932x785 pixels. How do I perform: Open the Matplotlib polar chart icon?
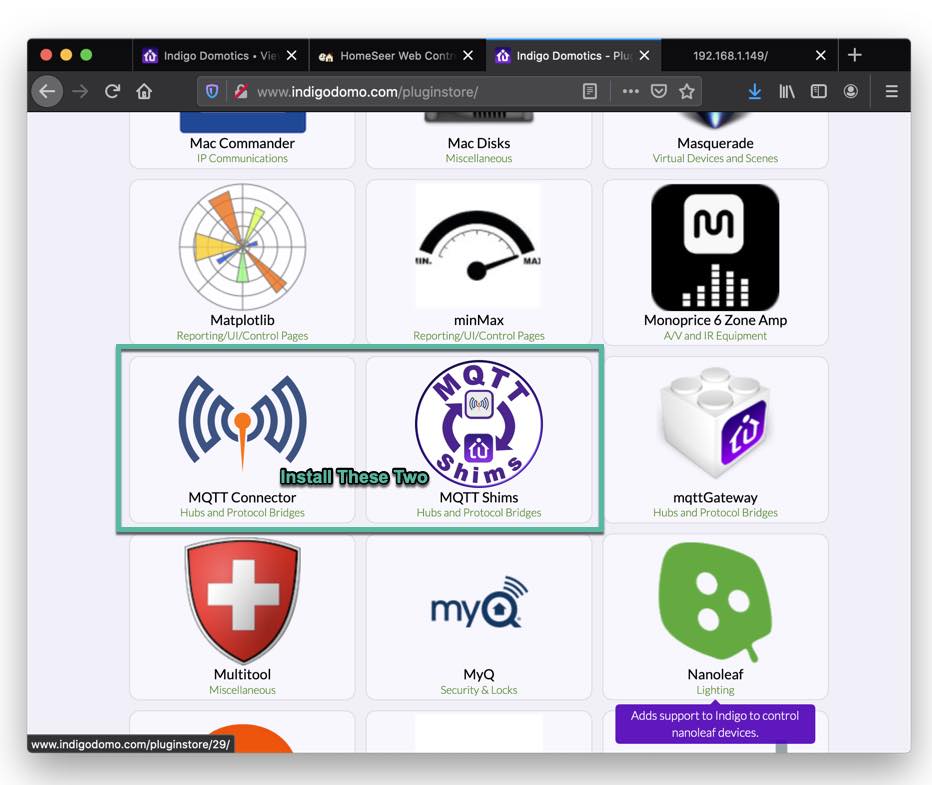243,247
